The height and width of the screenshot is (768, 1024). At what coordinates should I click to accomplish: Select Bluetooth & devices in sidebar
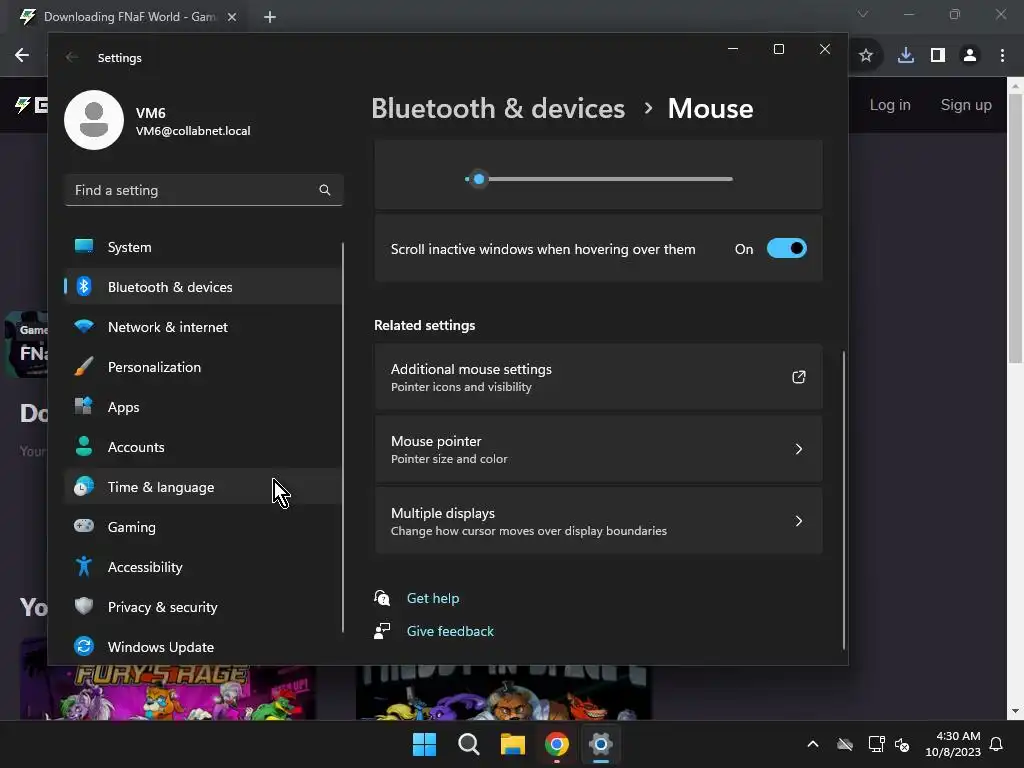click(x=202, y=287)
